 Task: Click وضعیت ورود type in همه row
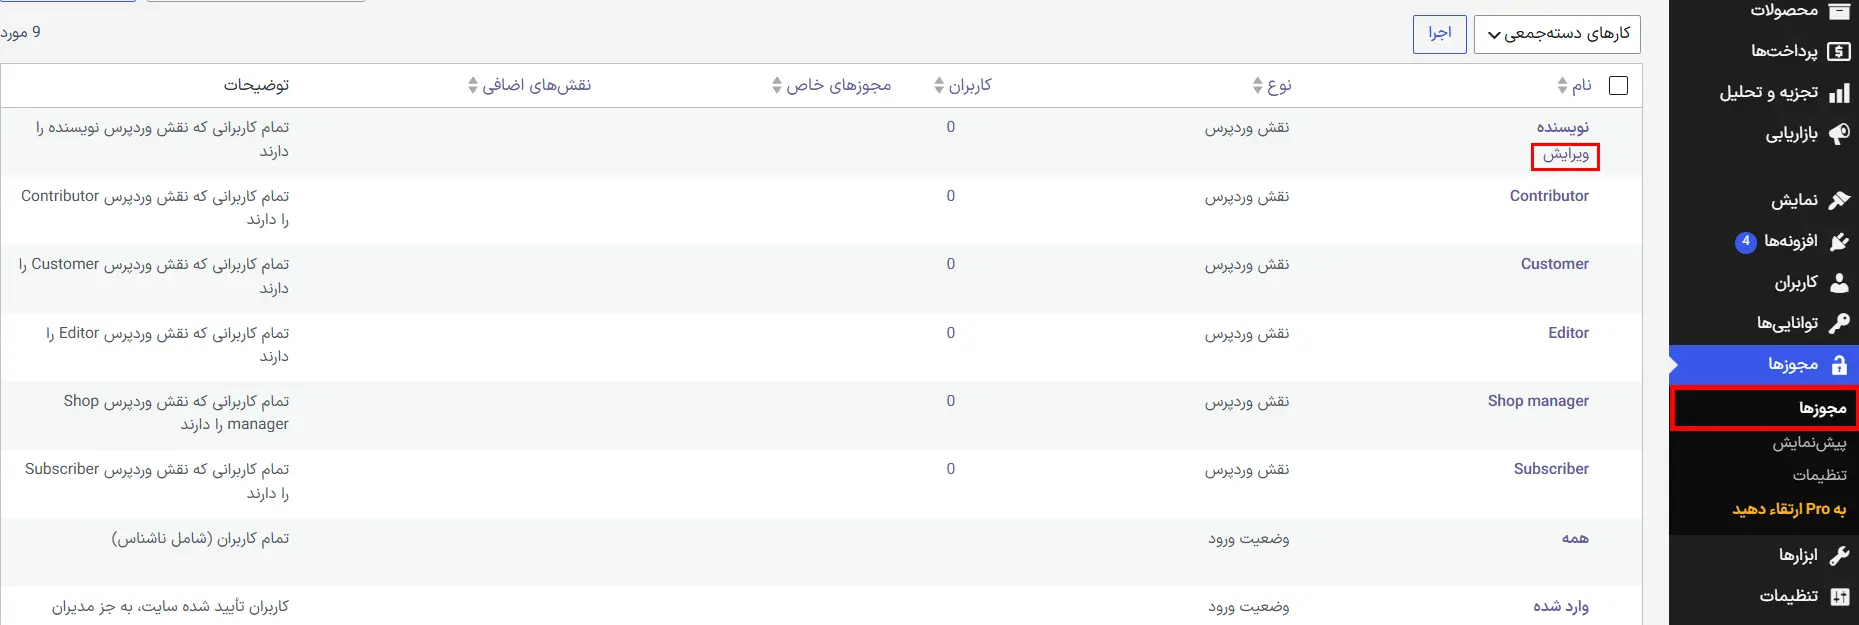[x=1249, y=539]
